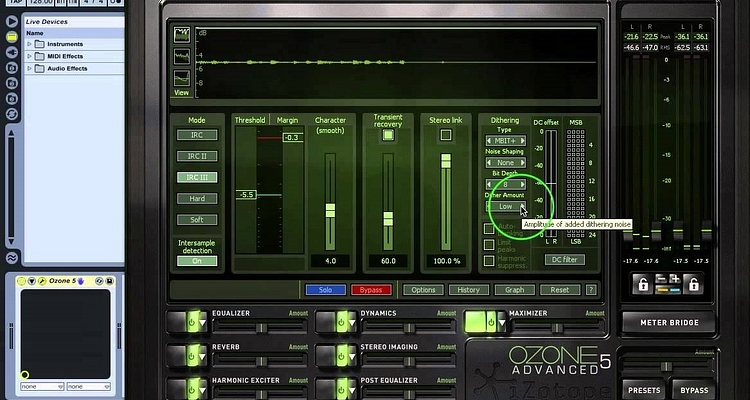The height and width of the screenshot is (400, 750).
Task: Open the Options dialog
Action: (423, 290)
